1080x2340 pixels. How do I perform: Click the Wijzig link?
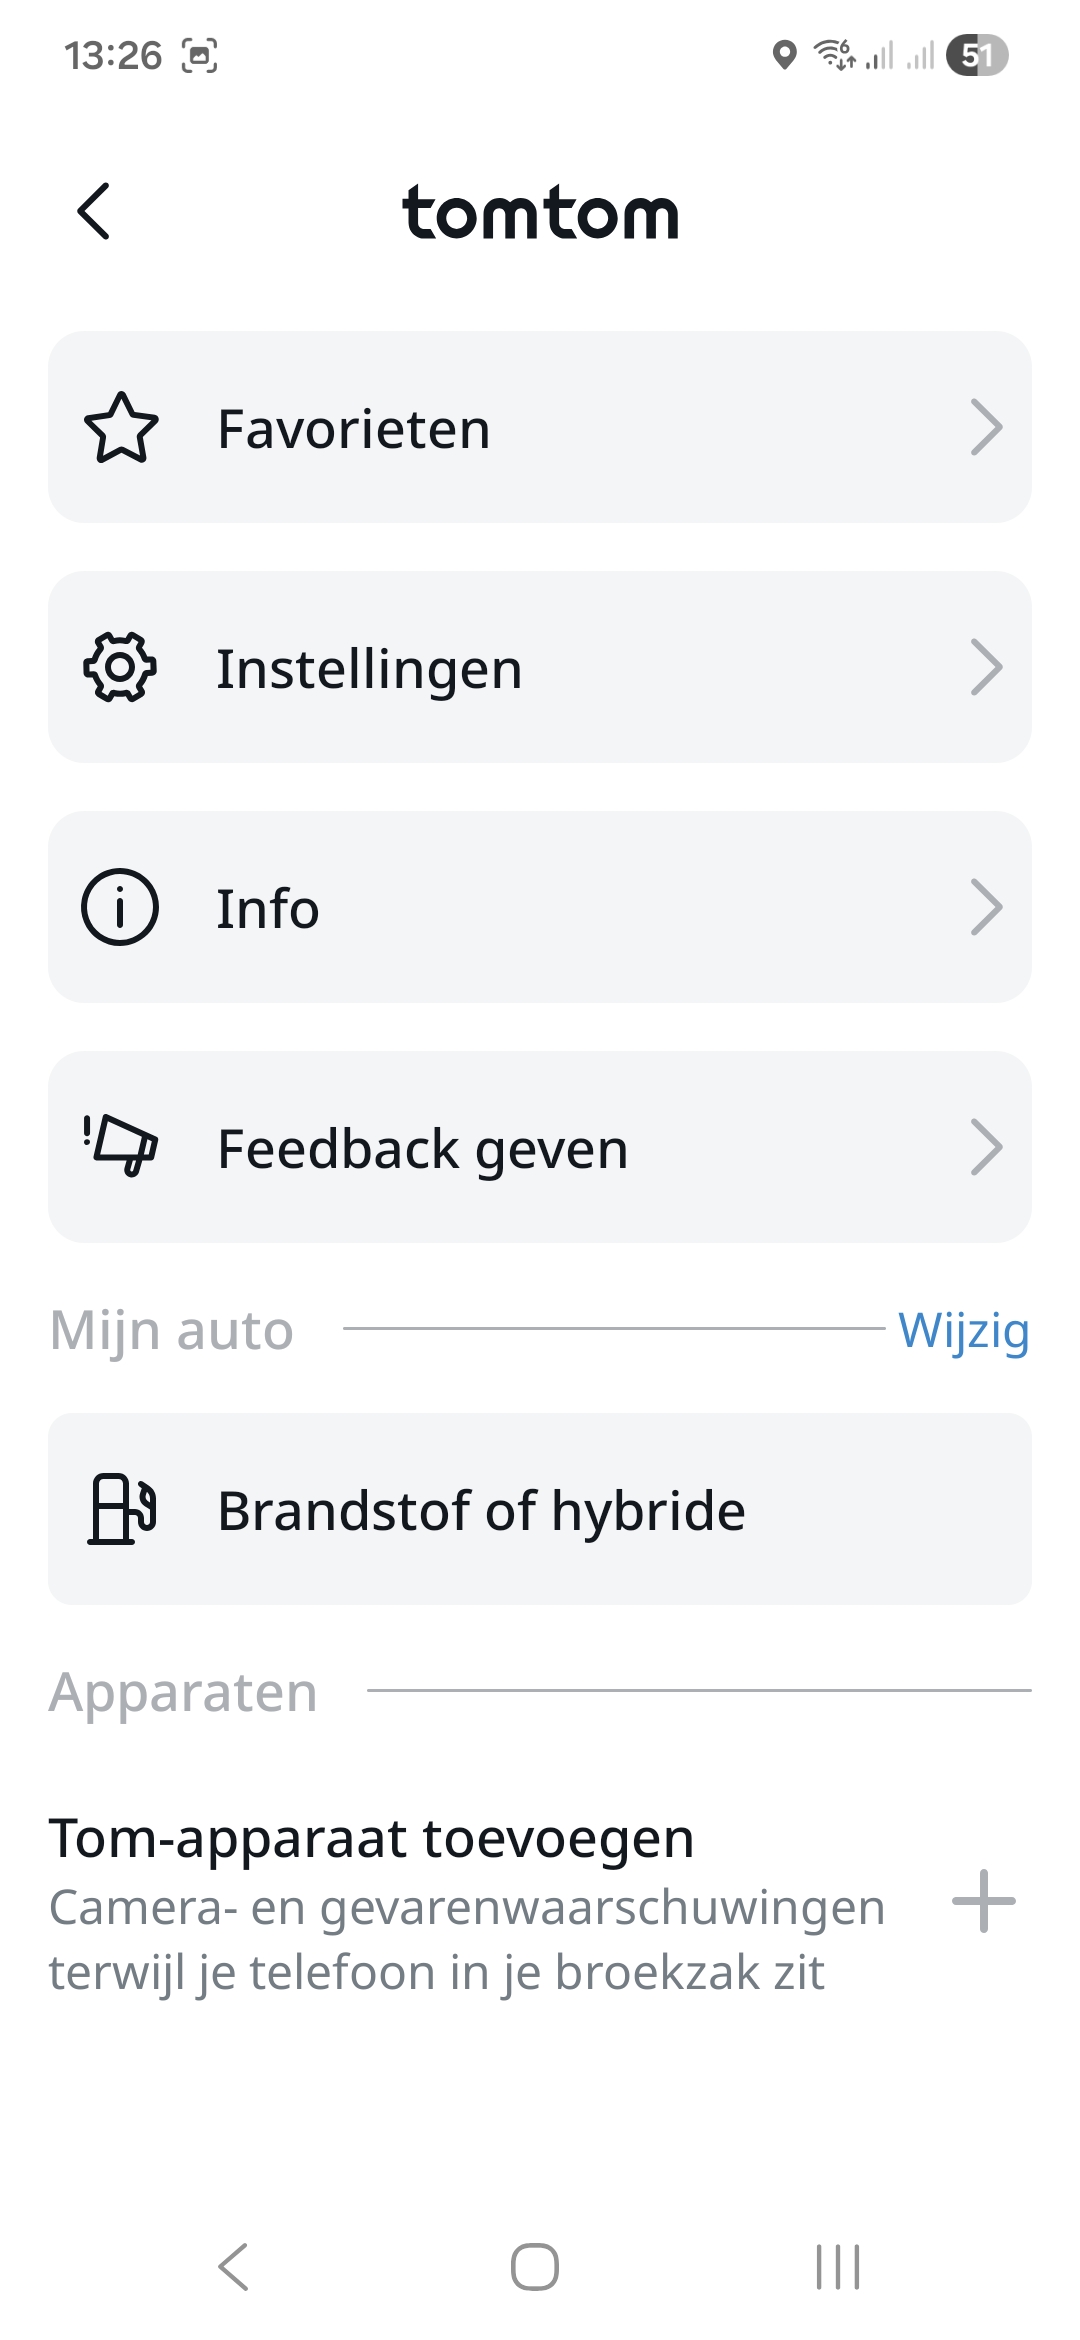click(x=964, y=1331)
